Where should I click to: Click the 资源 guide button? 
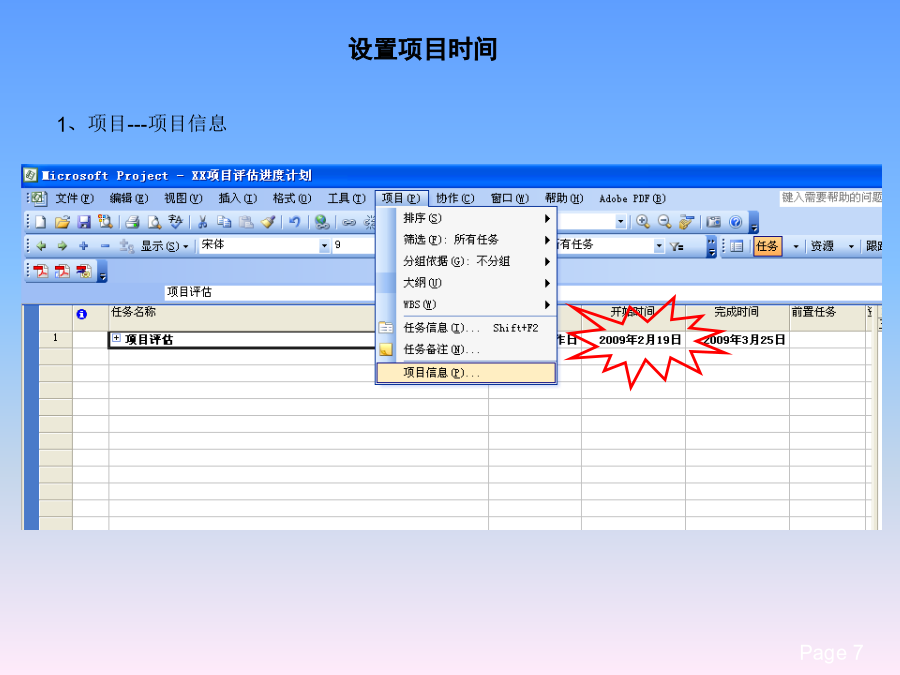pyautogui.click(x=822, y=247)
